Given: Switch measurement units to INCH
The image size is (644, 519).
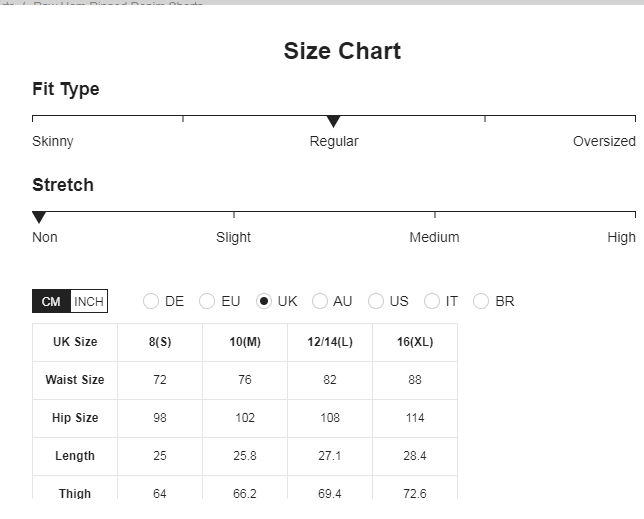Looking at the screenshot, I should pyautogui.click(x=89, y=302).
